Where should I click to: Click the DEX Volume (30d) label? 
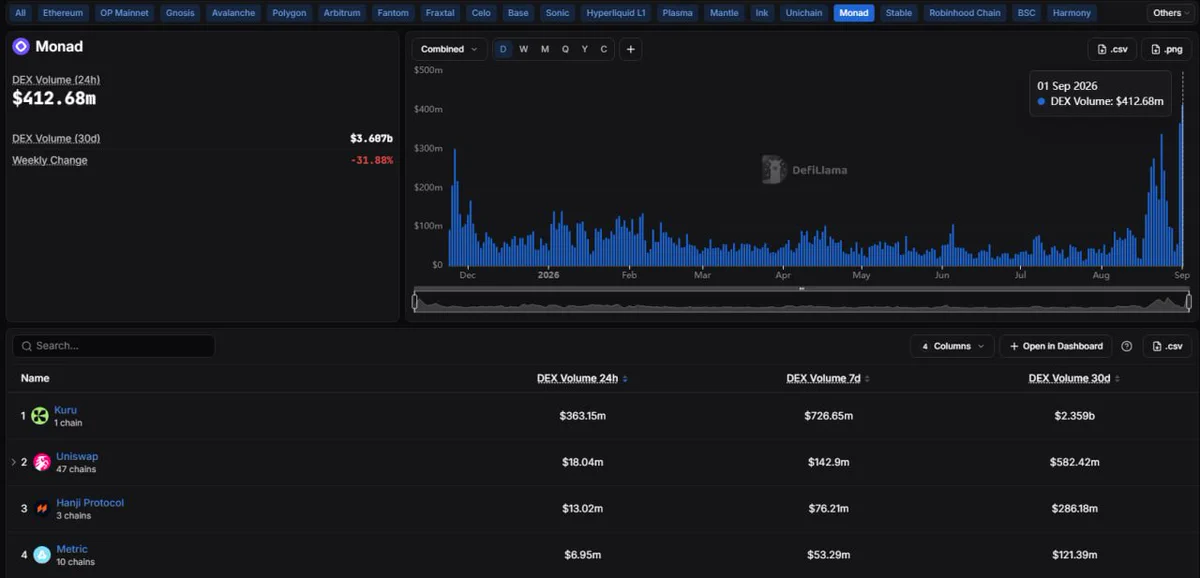coord(56,138)
